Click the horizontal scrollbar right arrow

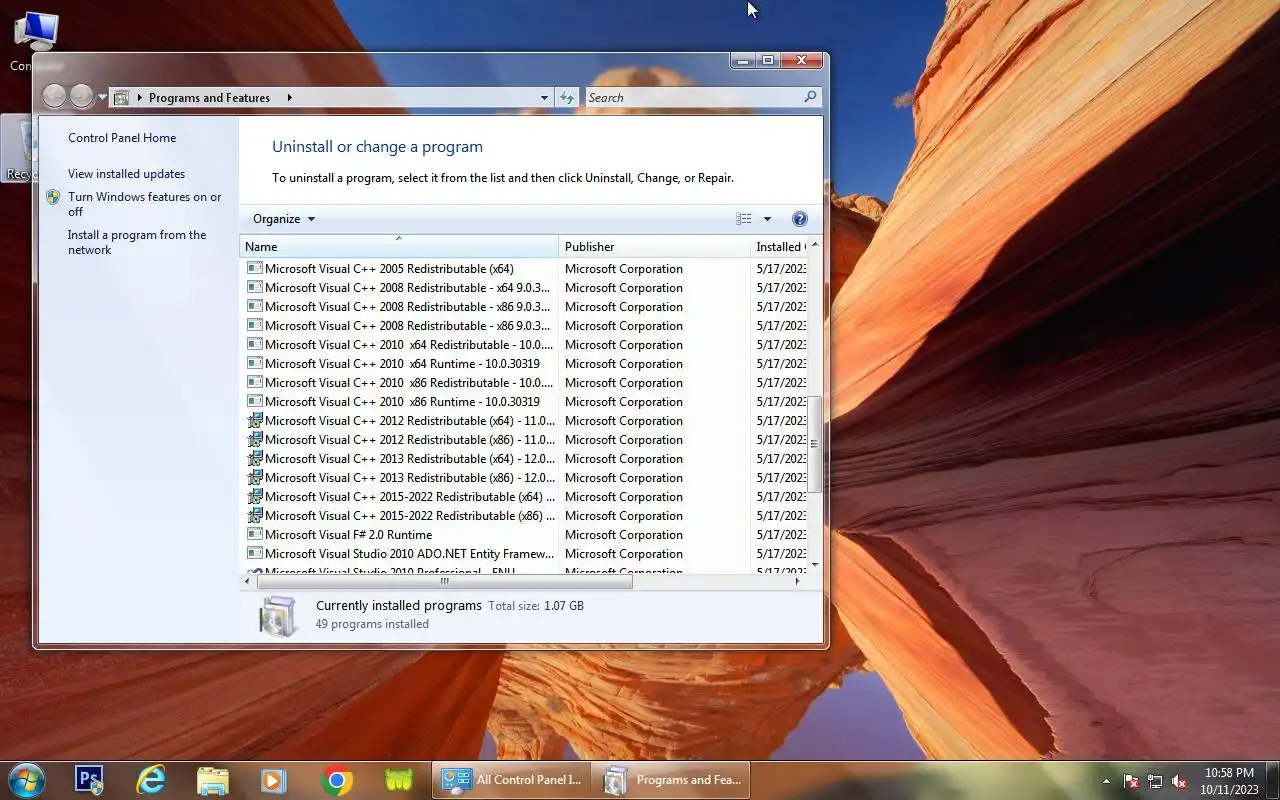(797, 581)
